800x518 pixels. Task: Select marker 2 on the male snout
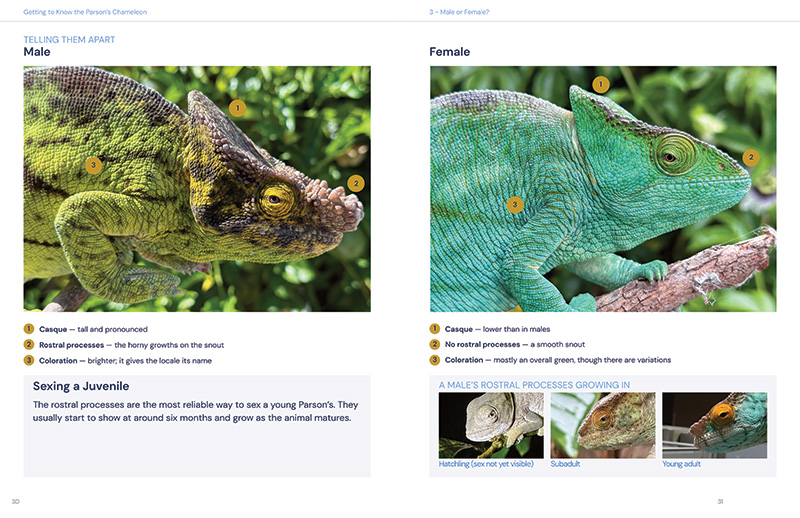[356, 183]
